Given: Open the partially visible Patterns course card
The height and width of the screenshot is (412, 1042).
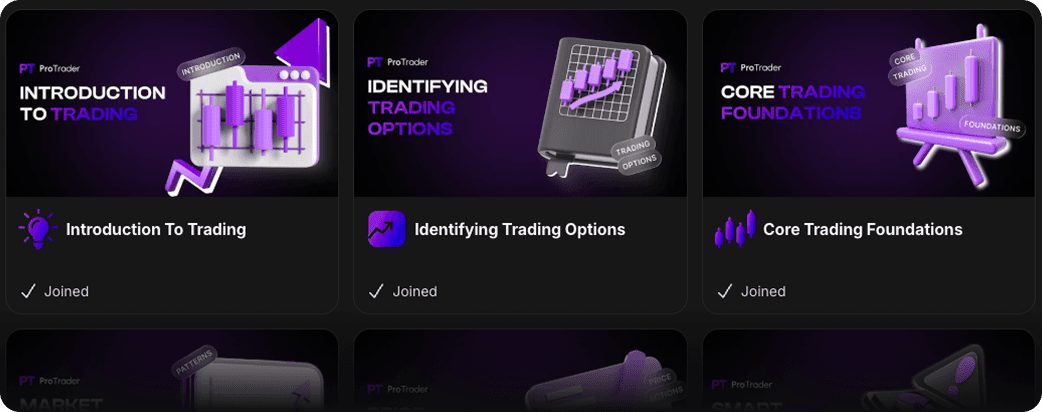Looking at the screenshot, I should coord(172,370).
